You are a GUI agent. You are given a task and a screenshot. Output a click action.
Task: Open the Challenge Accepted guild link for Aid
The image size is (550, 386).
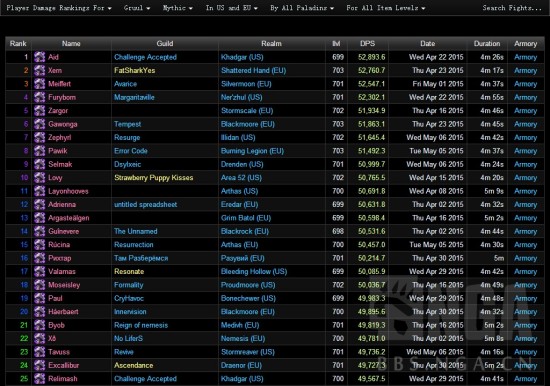(x=145, y=57)
